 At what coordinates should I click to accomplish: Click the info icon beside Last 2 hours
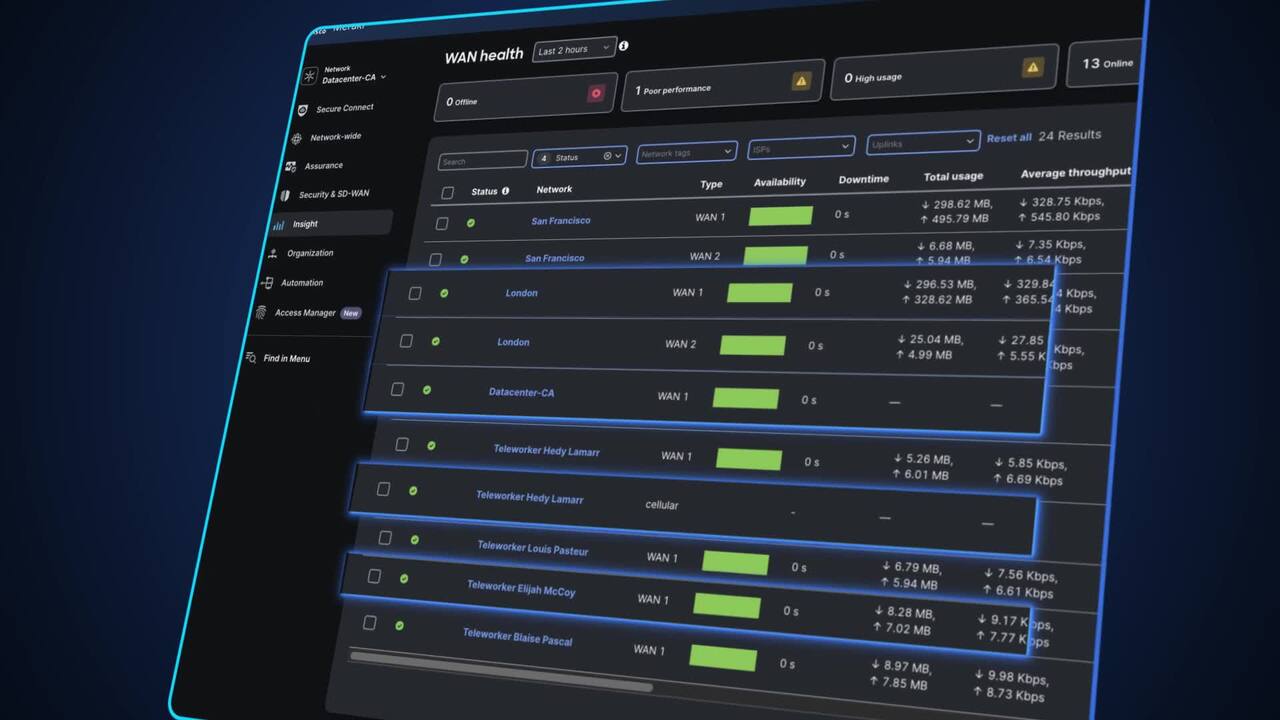tap(624, 46)
